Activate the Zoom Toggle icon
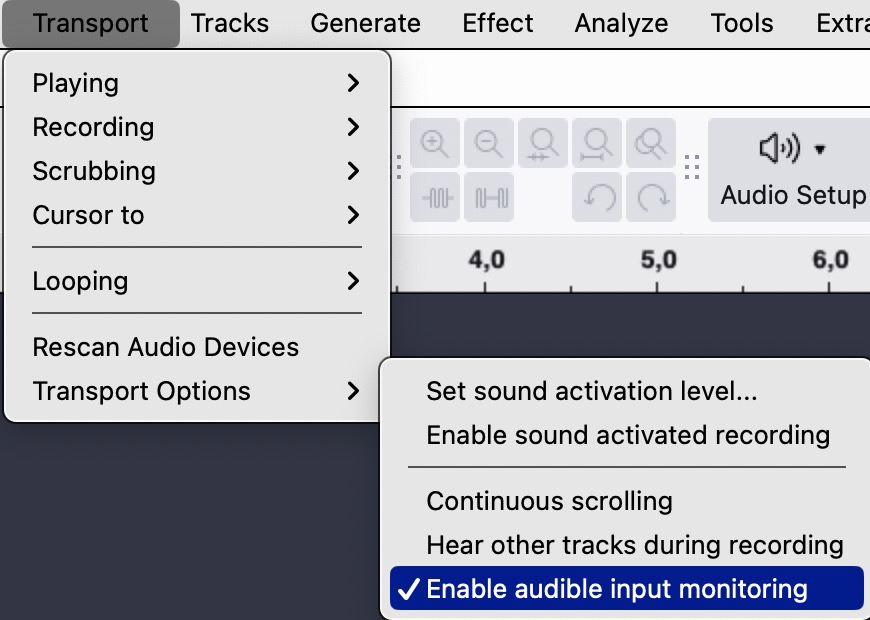870x620 pixels. click(651, 142)
